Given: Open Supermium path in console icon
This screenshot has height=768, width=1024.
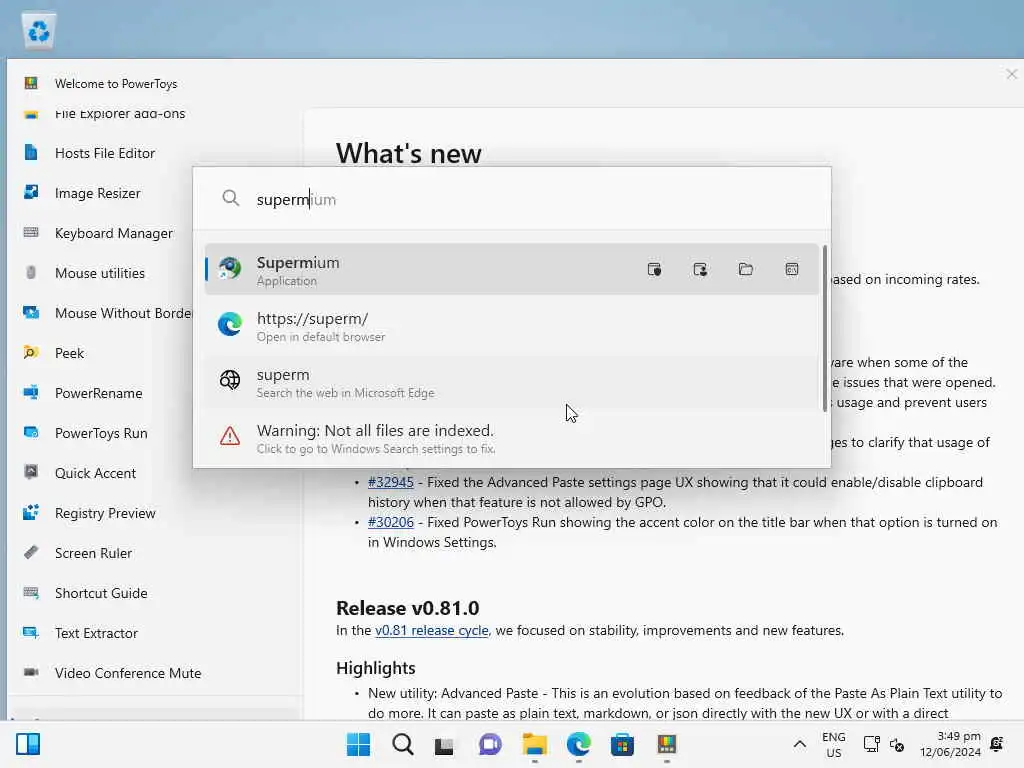Looking at the screenshot, I should [x=792, y=270].
